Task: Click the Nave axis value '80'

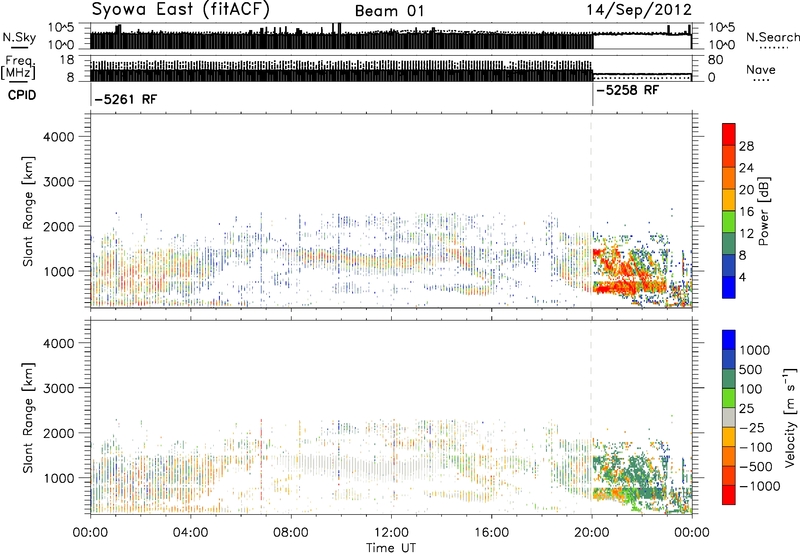Action: 715,60
